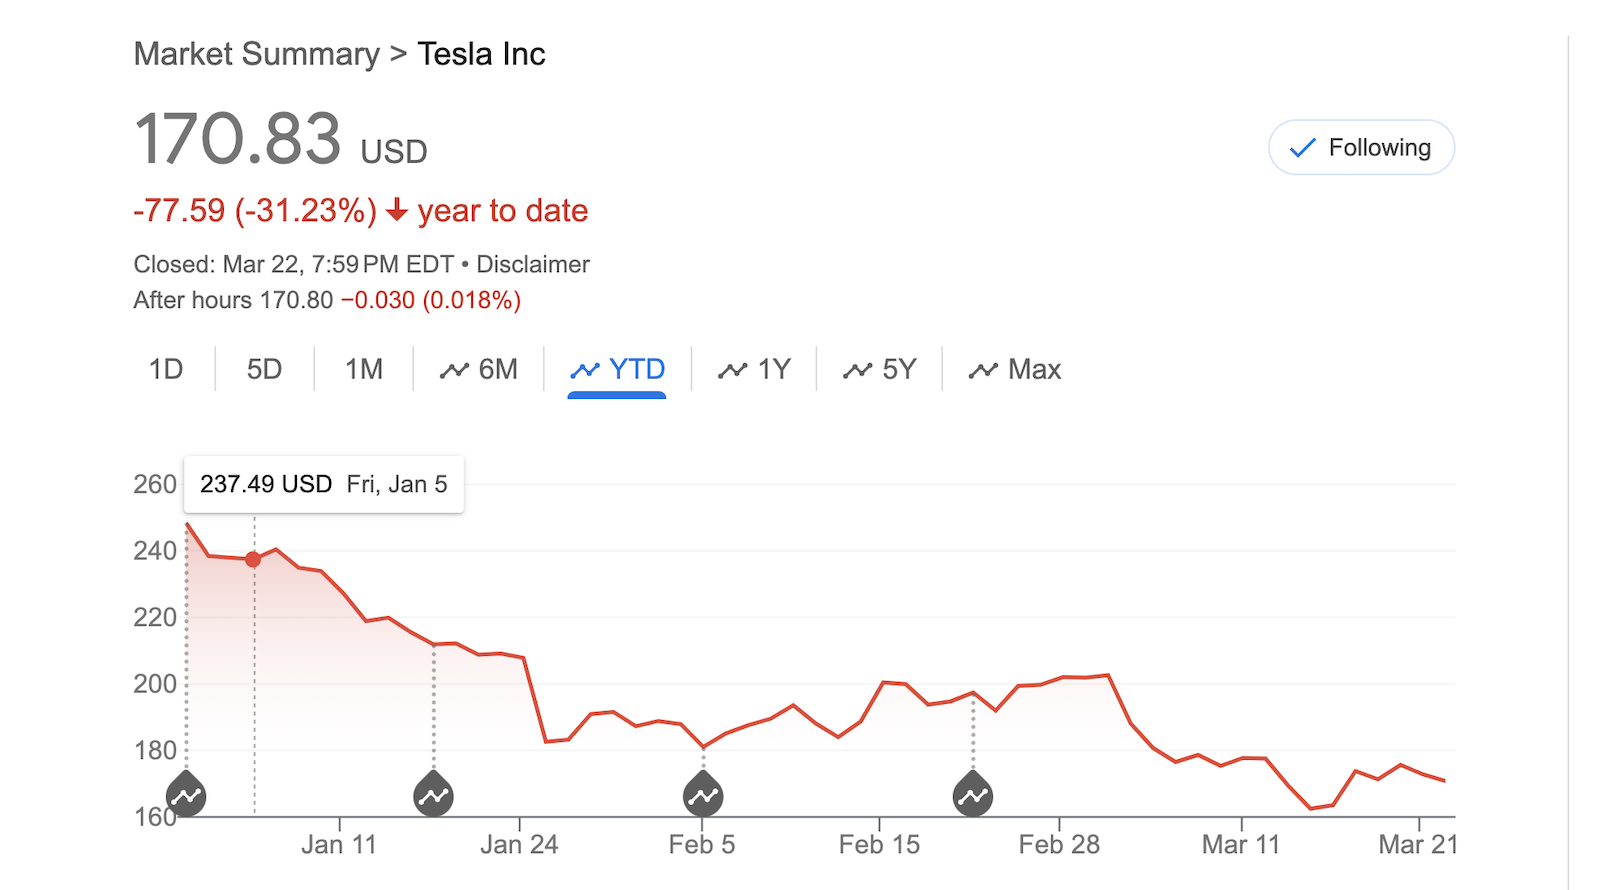Screen dimensions: 1600x890
Task: Open the Market Summary link
Action: pos(256,54)
